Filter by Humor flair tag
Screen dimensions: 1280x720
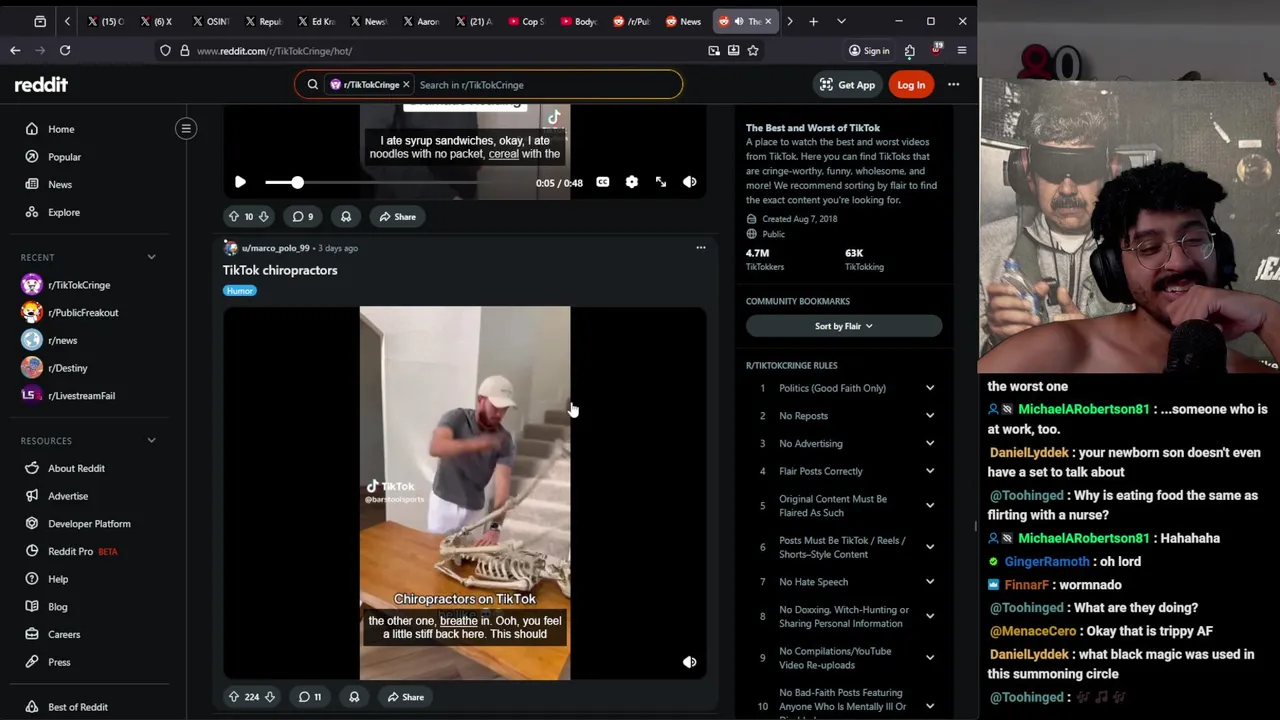(x=240, y=291)
